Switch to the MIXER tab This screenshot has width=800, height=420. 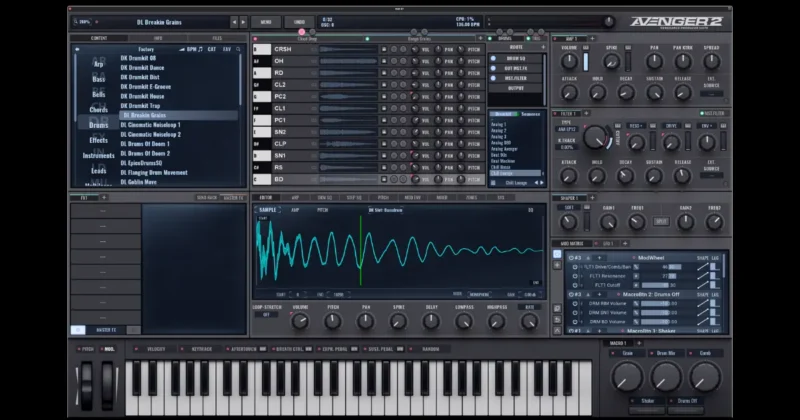tap(442, 197)
